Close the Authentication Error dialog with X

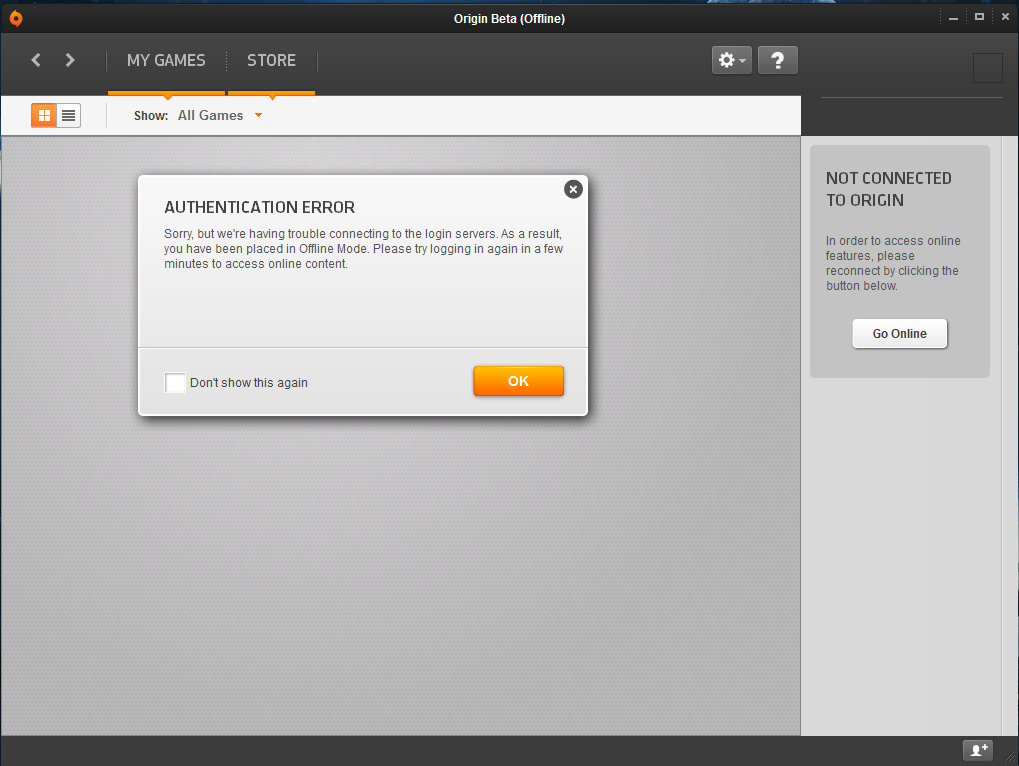[x=573, y=189]
